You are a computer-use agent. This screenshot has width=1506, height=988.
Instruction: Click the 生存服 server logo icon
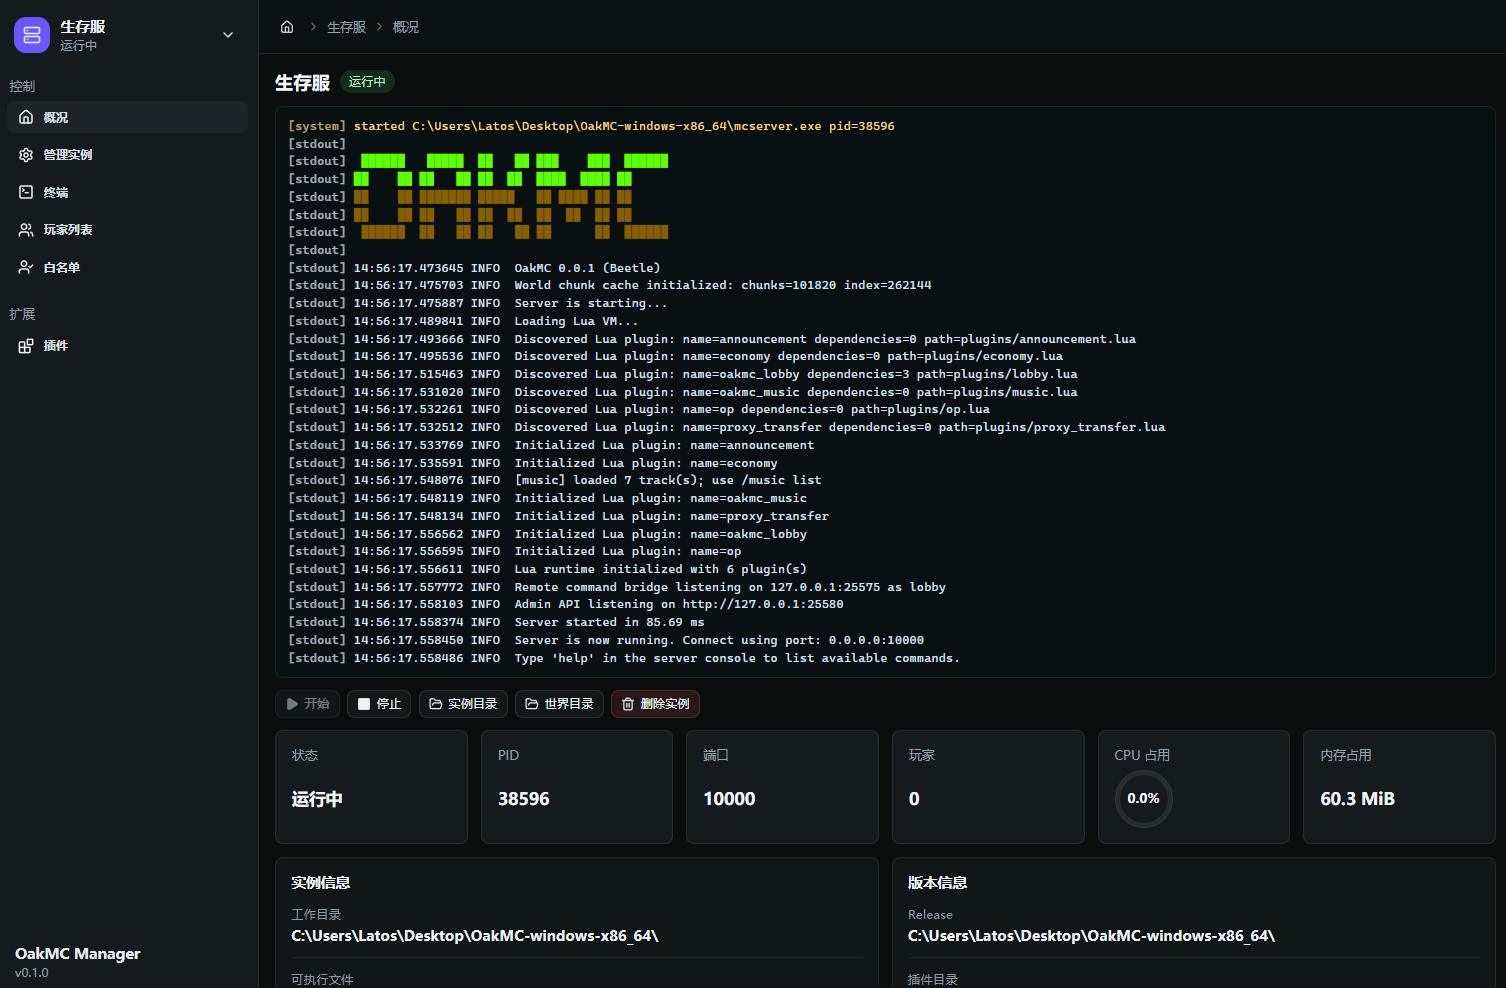[32, 35]
